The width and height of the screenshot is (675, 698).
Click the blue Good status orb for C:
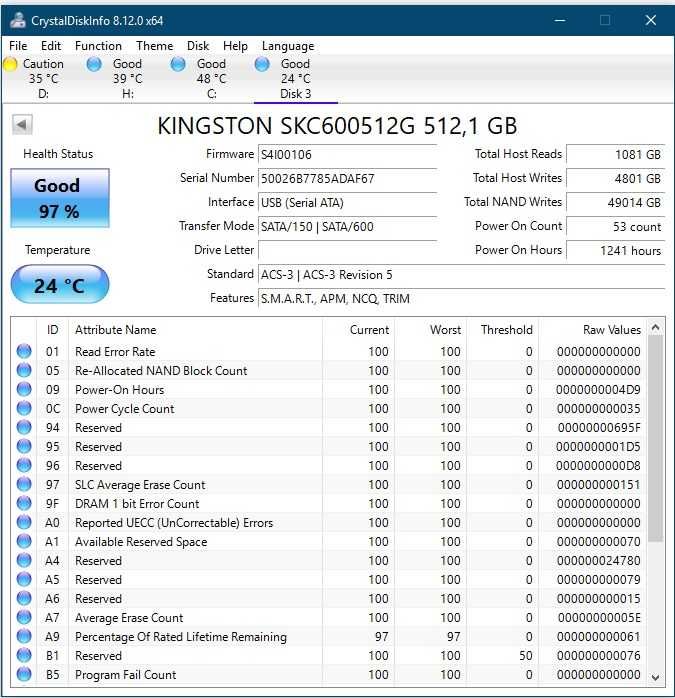pyautogui.click(x=178, y=65)
